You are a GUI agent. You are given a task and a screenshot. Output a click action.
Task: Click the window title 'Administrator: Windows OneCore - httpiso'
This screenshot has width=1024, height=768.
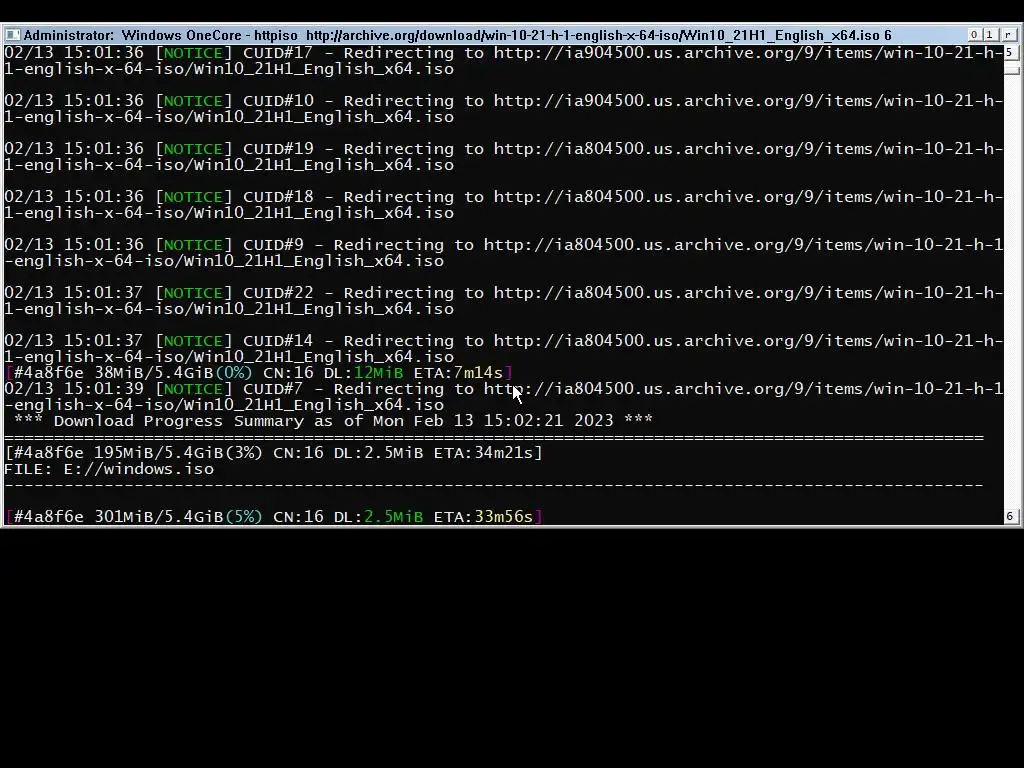click(x=161, y=35)
